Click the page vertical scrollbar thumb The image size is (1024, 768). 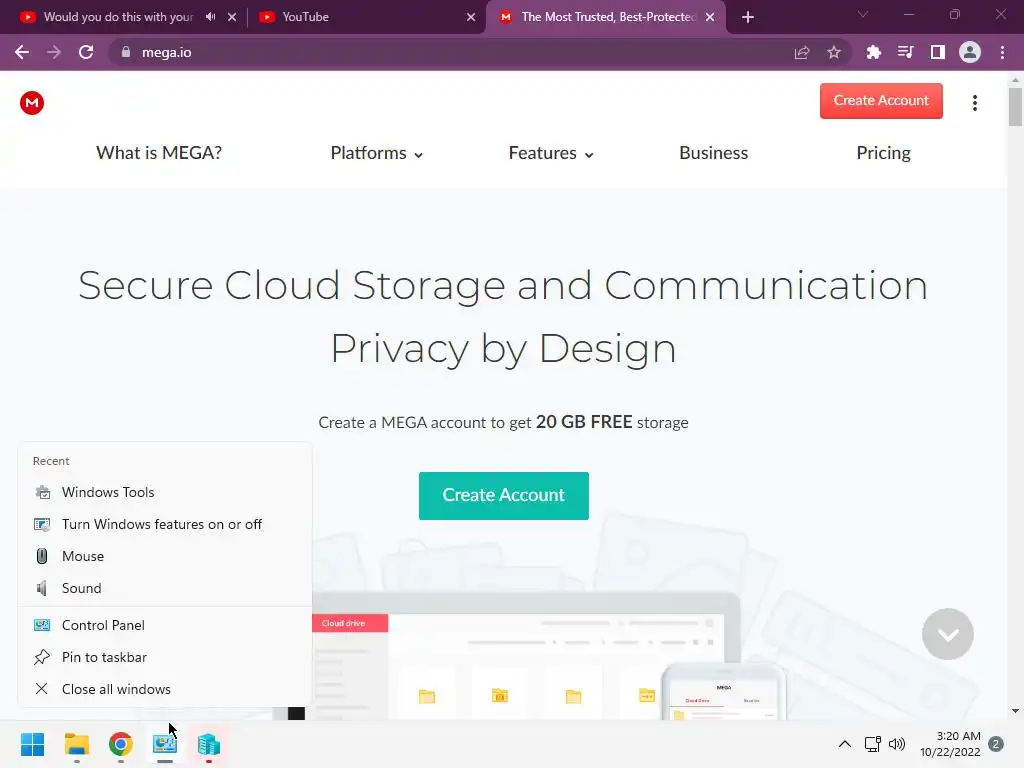tap(1015, 106)
